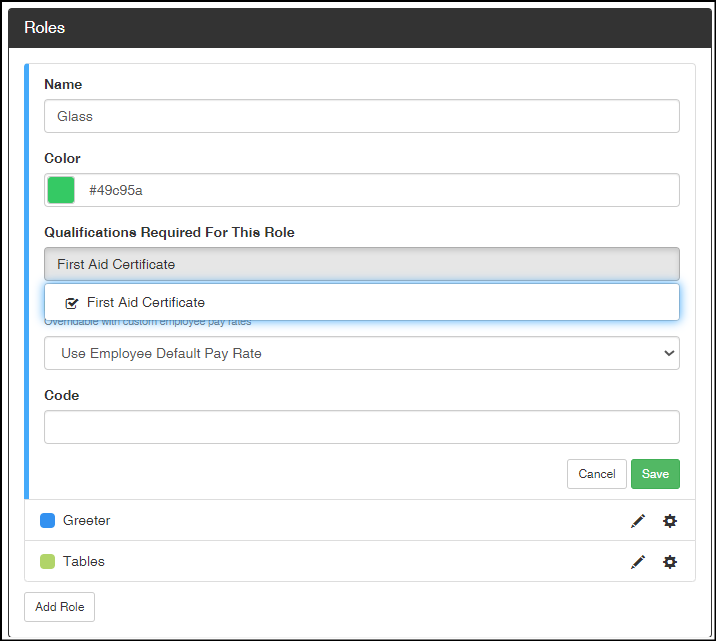Select the Tables role row
The width and height of the screenshot is (716, 641).
click(360, 561)
